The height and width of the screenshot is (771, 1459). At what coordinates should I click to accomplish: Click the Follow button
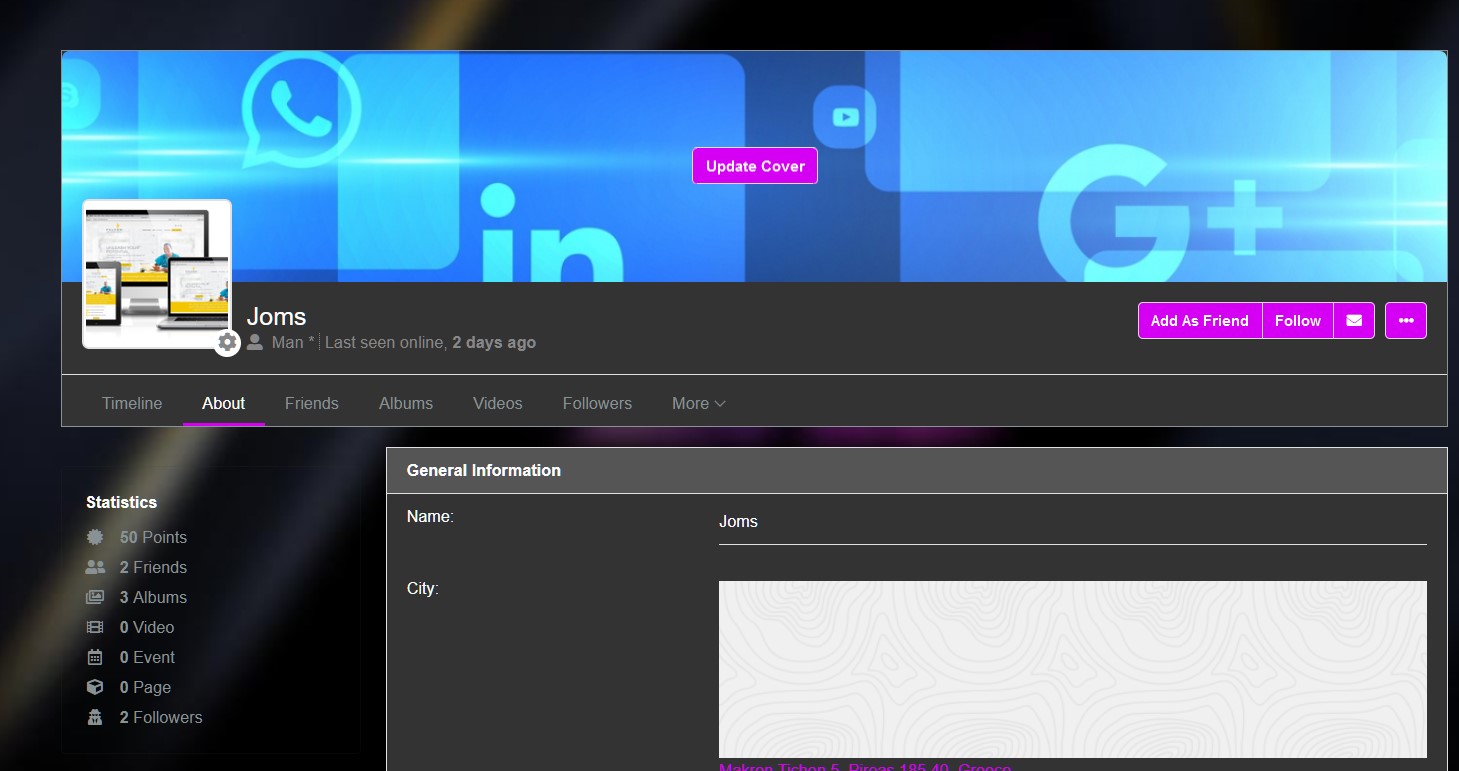[x=1297, y=321]
